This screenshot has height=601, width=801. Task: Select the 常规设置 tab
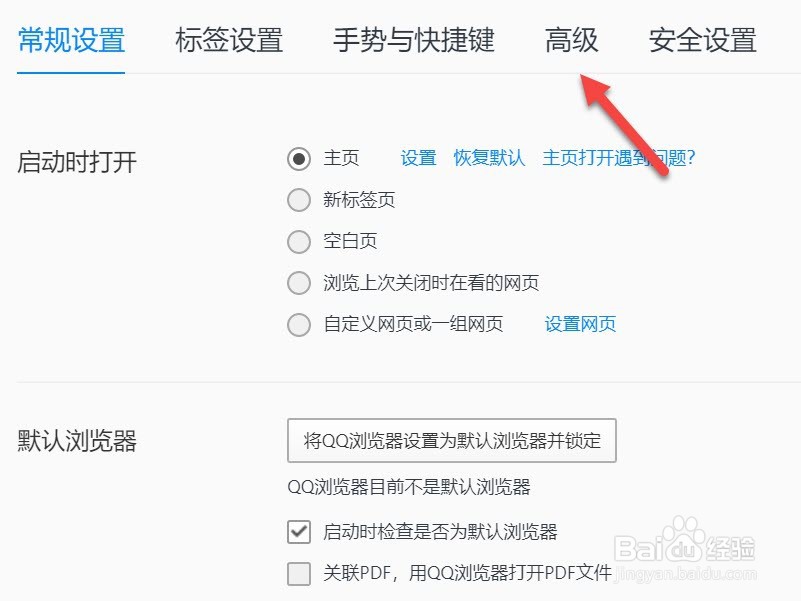pos(70,41)
